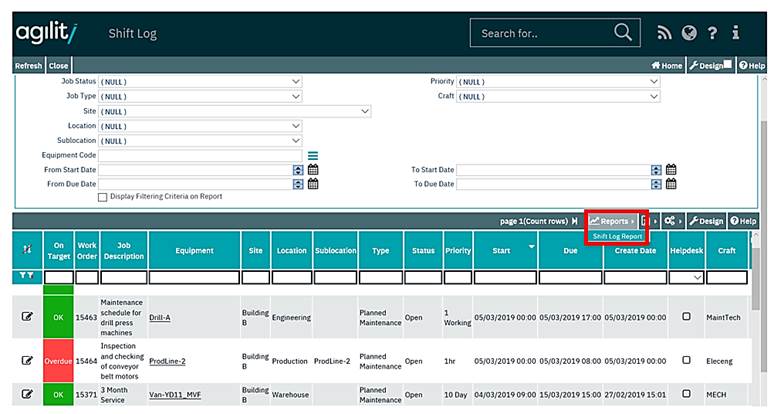Viewport: 774px width, 414px height.
Task: Tick Helpdesk checkbox for work order 15463
Action: pos(686,317)
